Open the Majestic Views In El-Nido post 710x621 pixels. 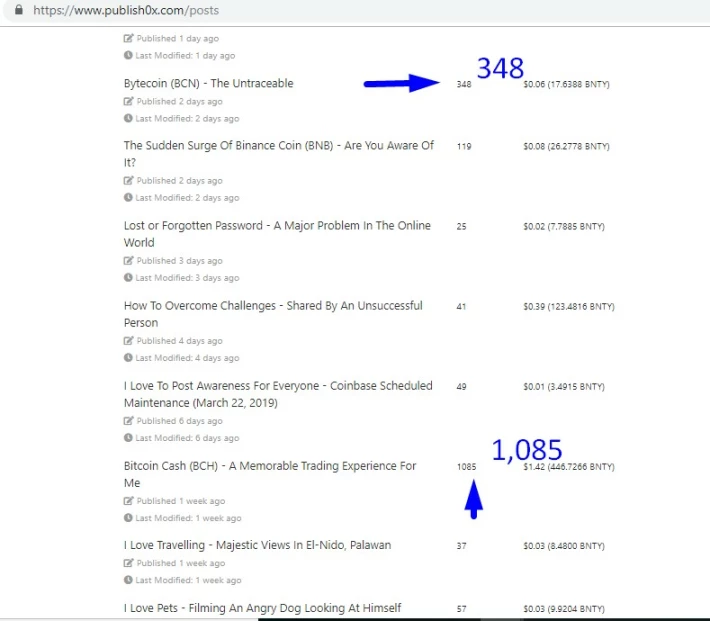257,545
